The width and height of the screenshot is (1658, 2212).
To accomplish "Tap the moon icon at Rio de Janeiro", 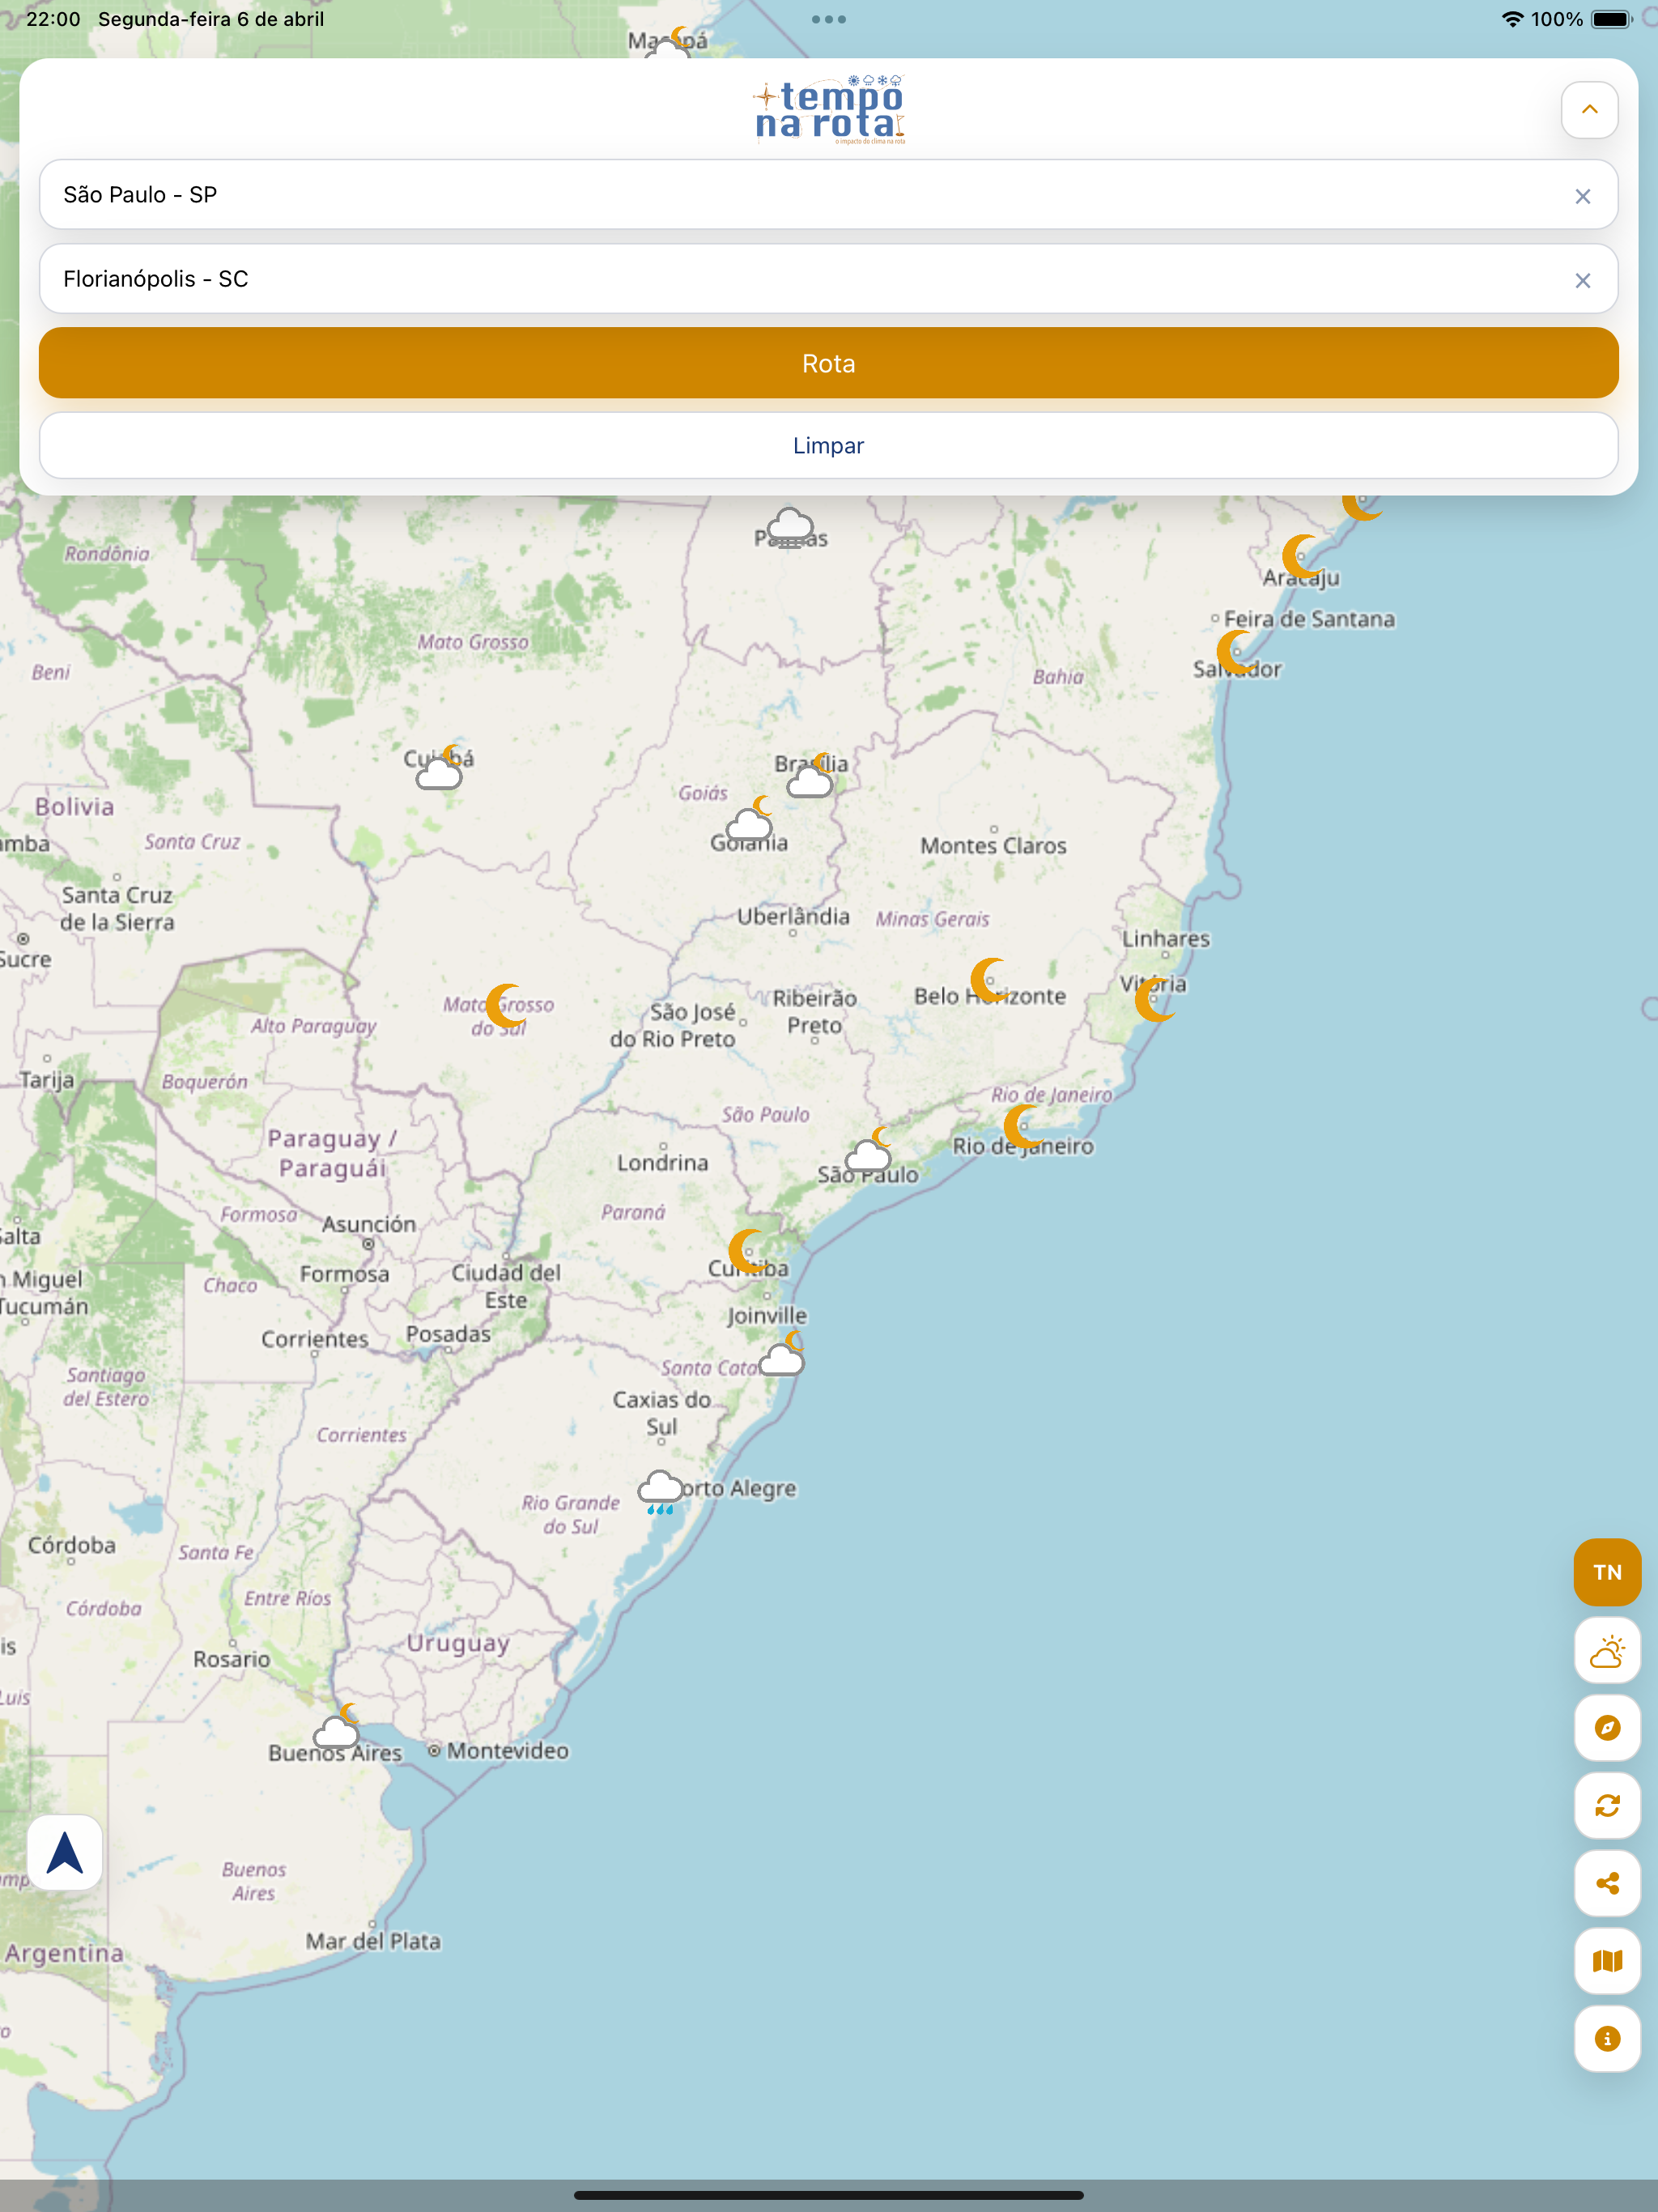I will [x=1023, y=1126].
